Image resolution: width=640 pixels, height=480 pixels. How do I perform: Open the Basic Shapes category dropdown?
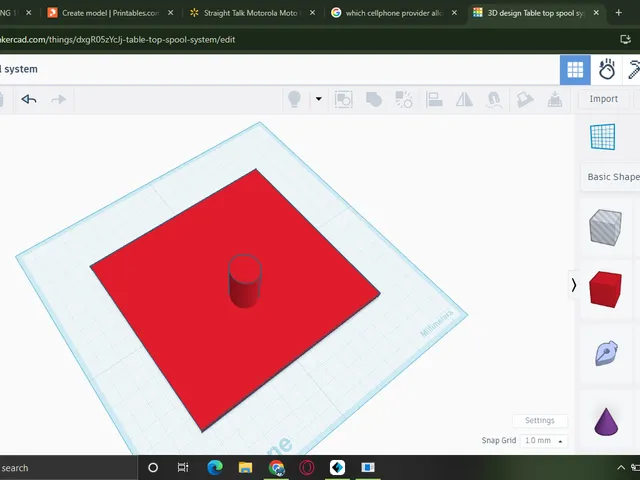(x=611, y=177)
